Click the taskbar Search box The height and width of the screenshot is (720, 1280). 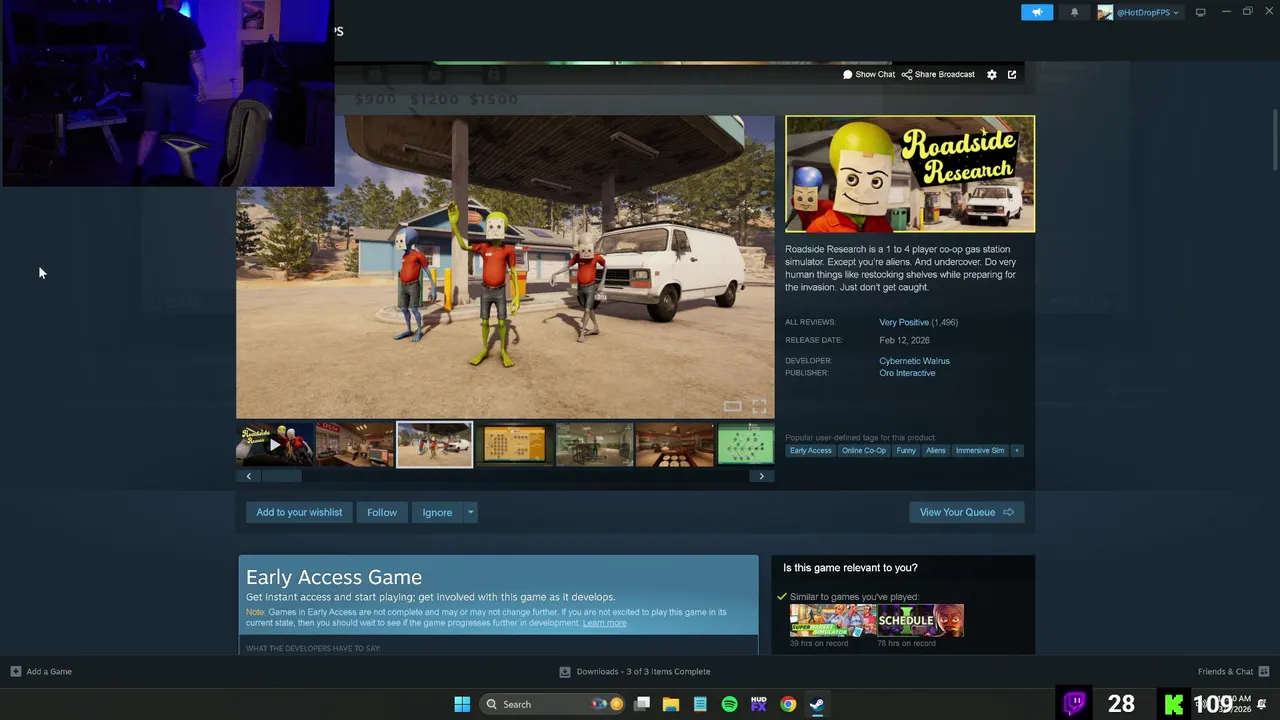tap(553, 704)
